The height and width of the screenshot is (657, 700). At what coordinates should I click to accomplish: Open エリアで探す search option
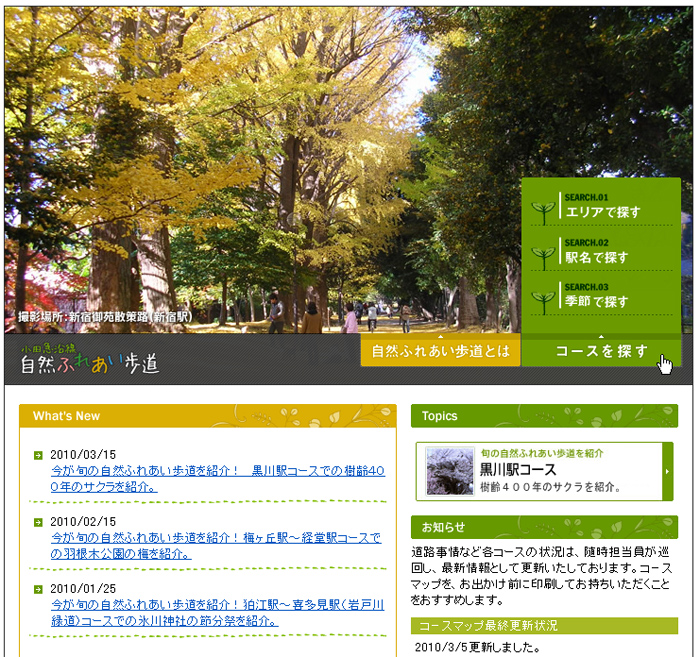pos(603,212)
